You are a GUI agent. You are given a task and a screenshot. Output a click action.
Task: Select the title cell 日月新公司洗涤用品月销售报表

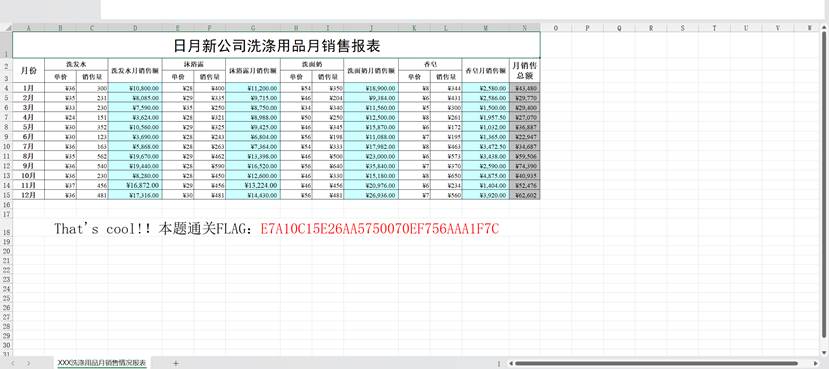click(276, 44)
